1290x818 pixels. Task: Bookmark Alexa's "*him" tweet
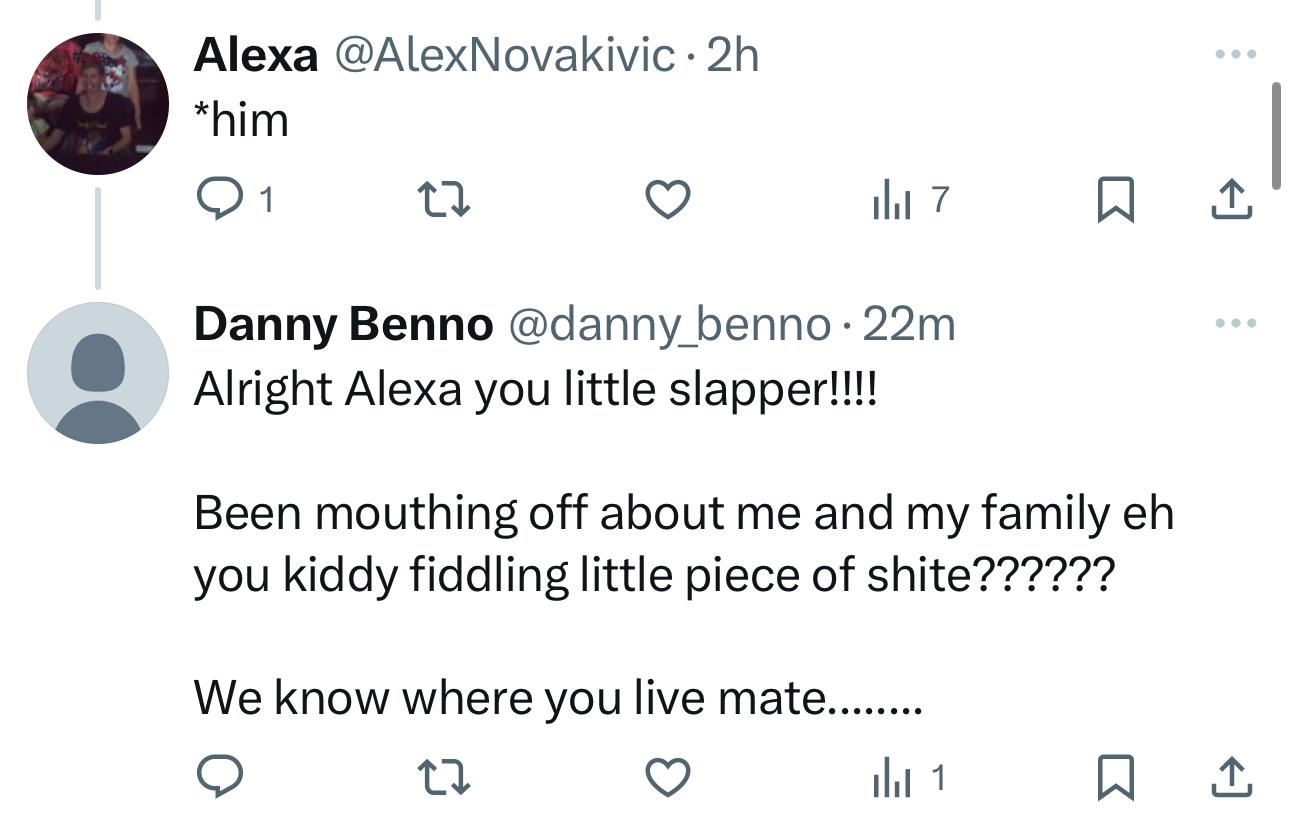pos(1114,202)
